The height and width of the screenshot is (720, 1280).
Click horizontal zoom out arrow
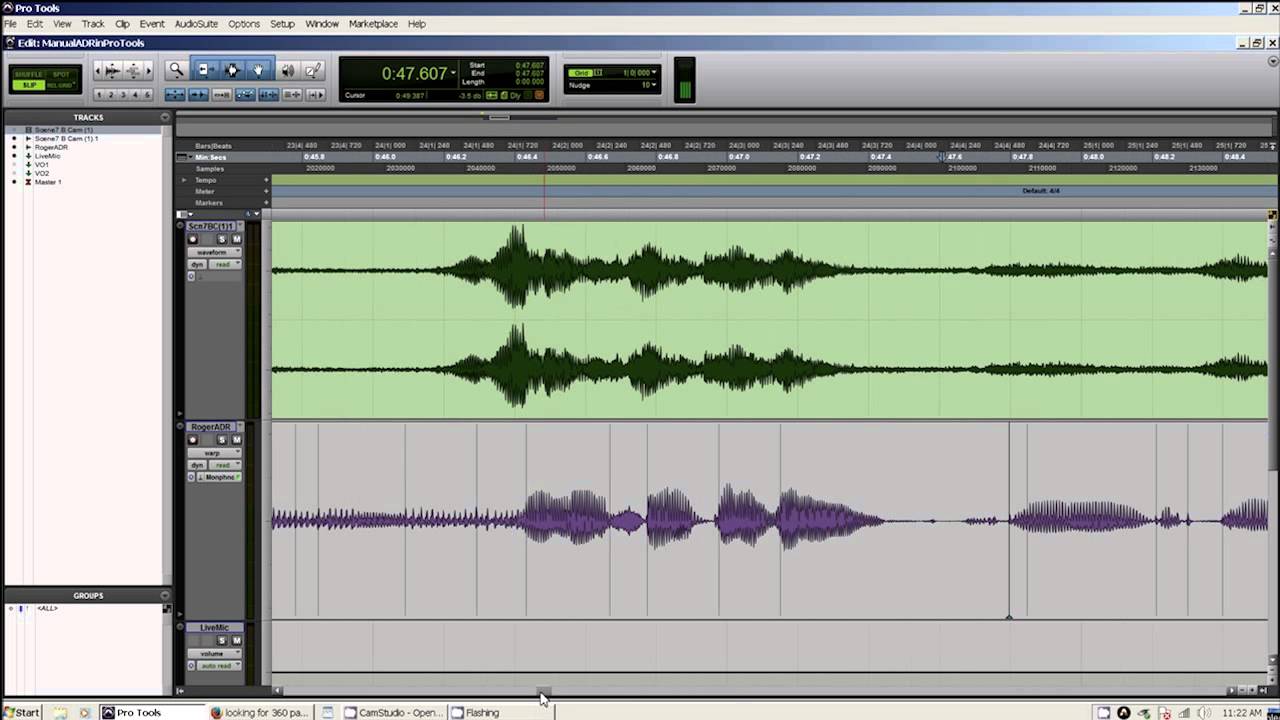point(98,70)
